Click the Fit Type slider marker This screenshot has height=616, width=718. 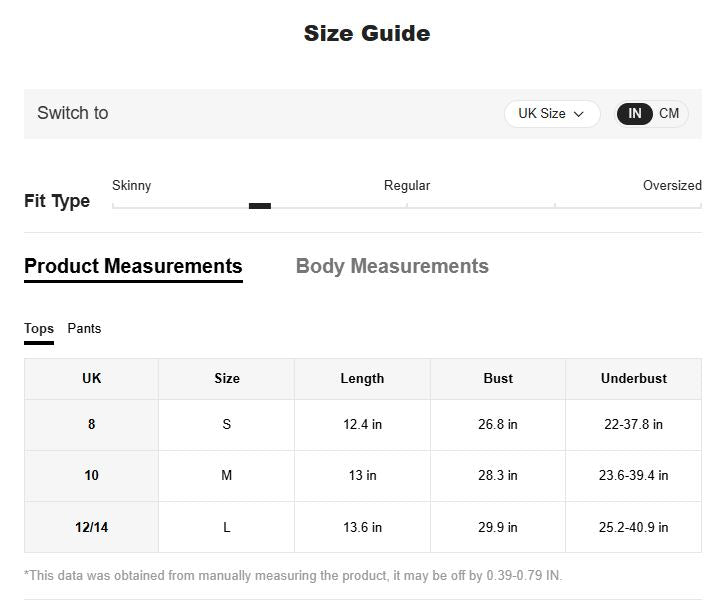point(260,206)
